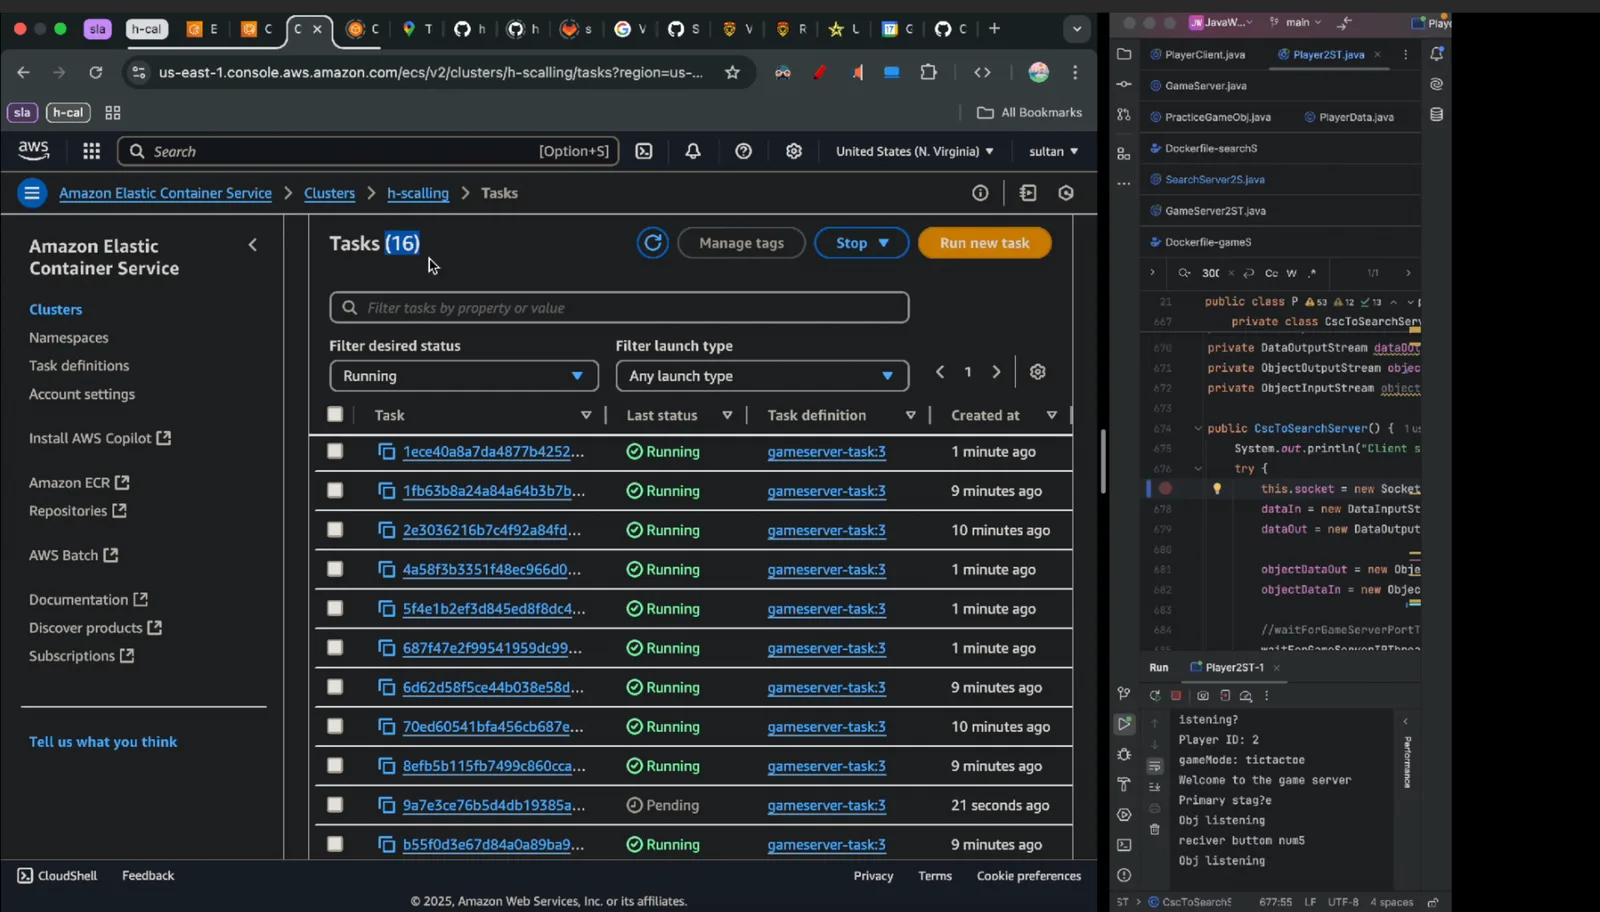
Task: Open table preferences gear for Tasks
Action: [1038, 372]
